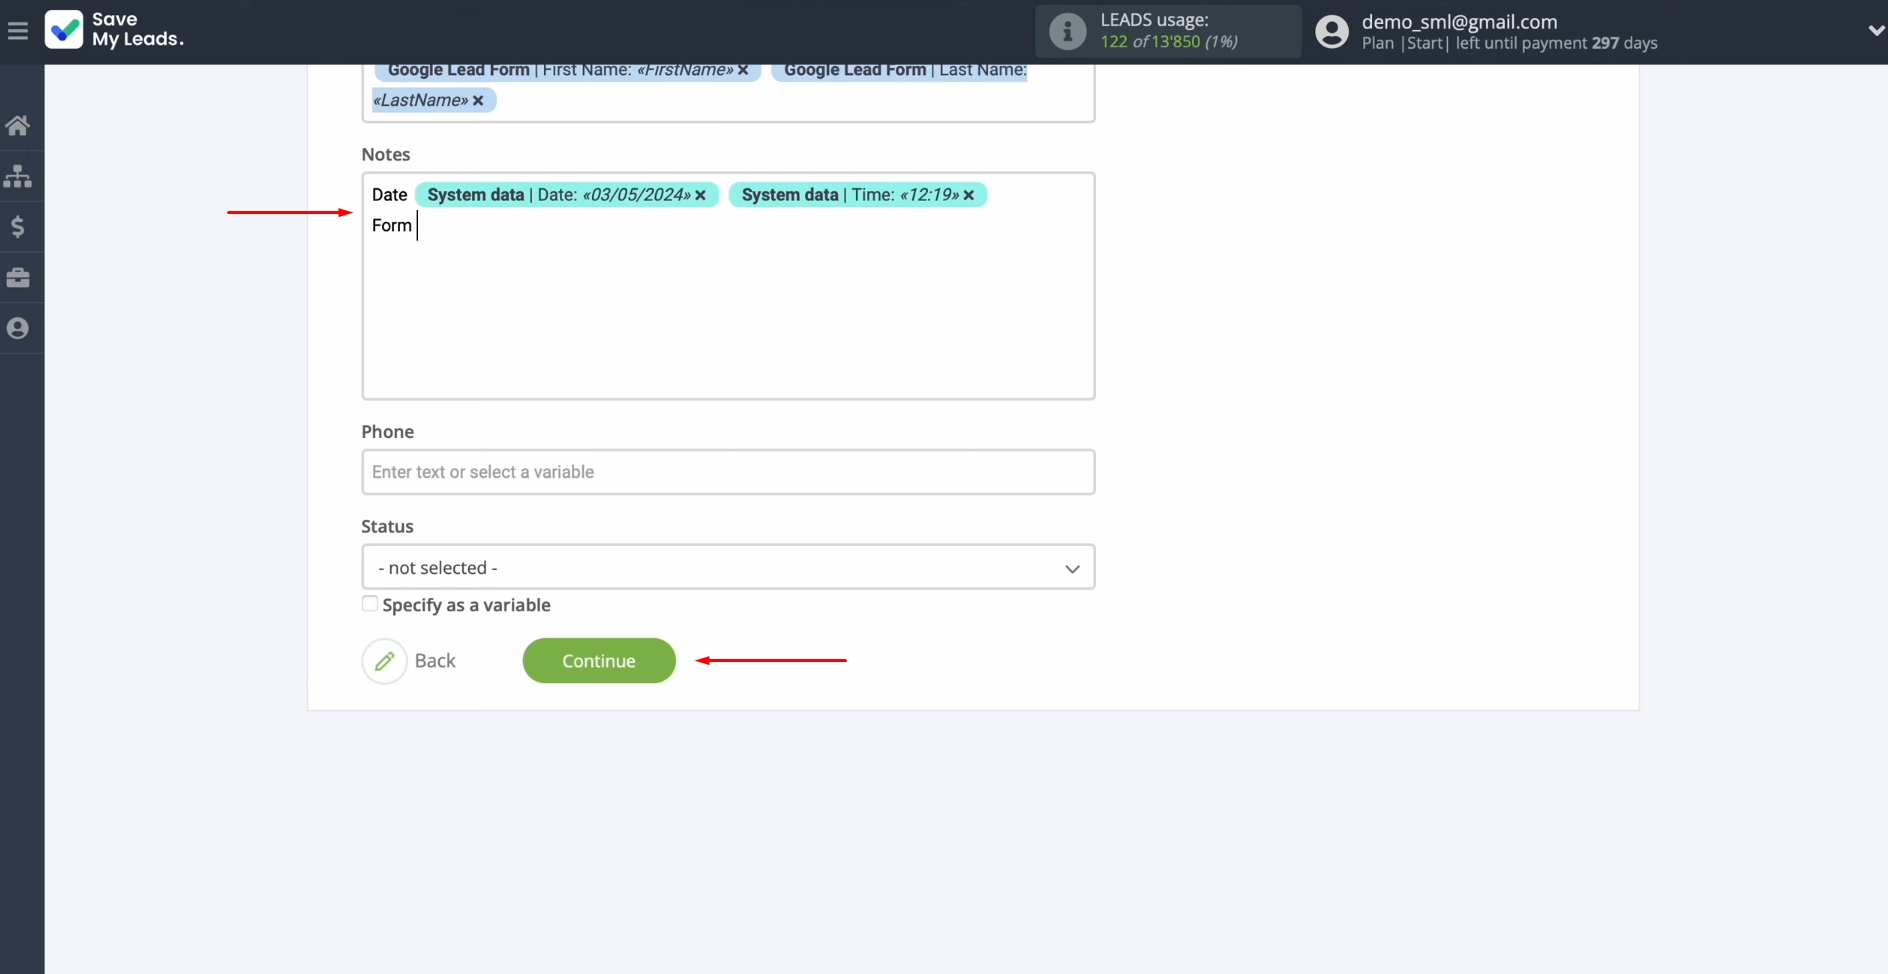1888x974 pixels.
Task: Click the LEADS usage info icon
Action: click(x=1067, y=31)
